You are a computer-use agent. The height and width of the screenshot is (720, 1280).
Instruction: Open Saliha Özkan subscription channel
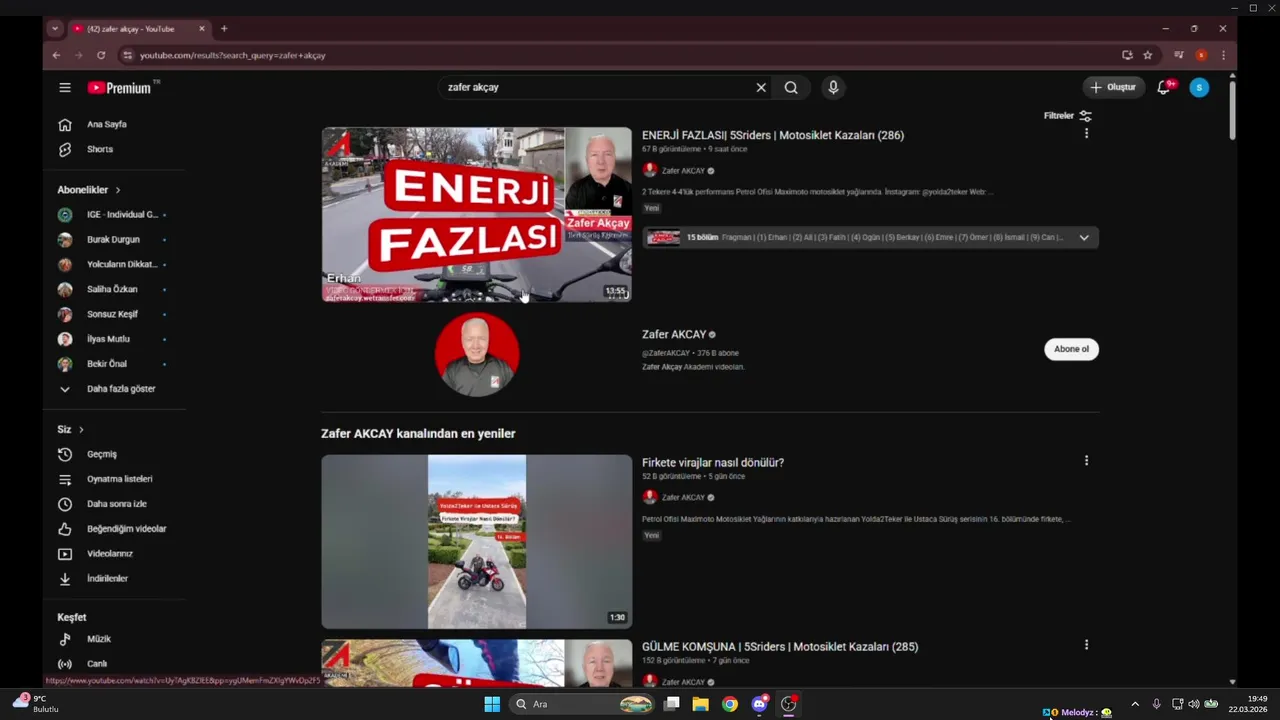(x=114, y=290)
